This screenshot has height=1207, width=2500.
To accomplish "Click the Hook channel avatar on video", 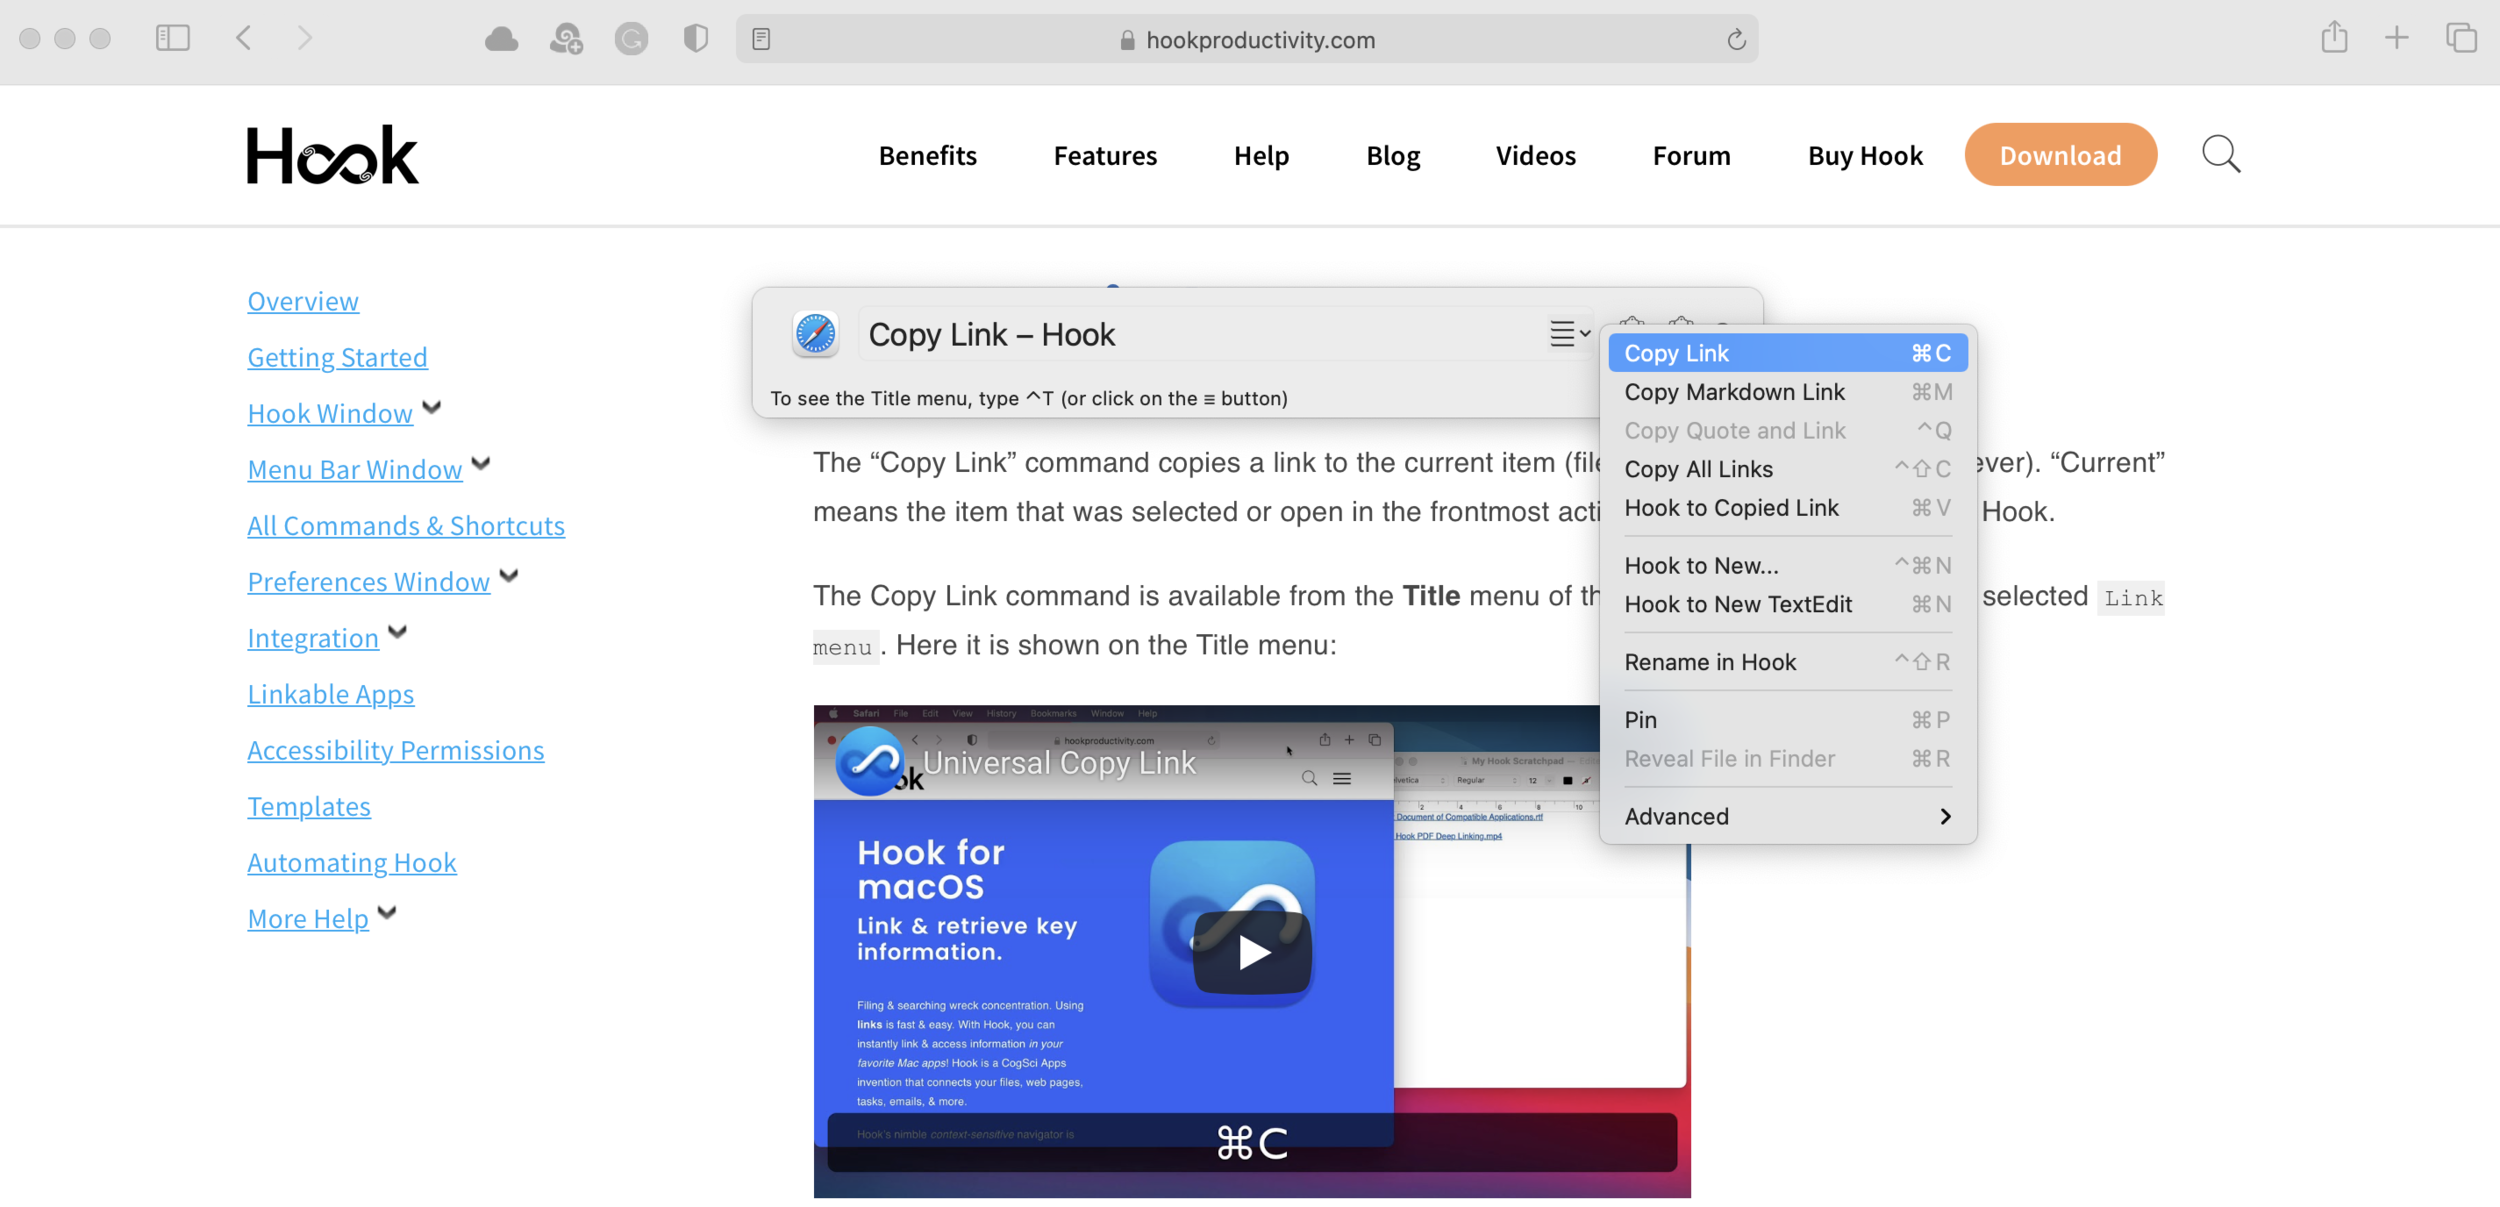I will point(870,761).
